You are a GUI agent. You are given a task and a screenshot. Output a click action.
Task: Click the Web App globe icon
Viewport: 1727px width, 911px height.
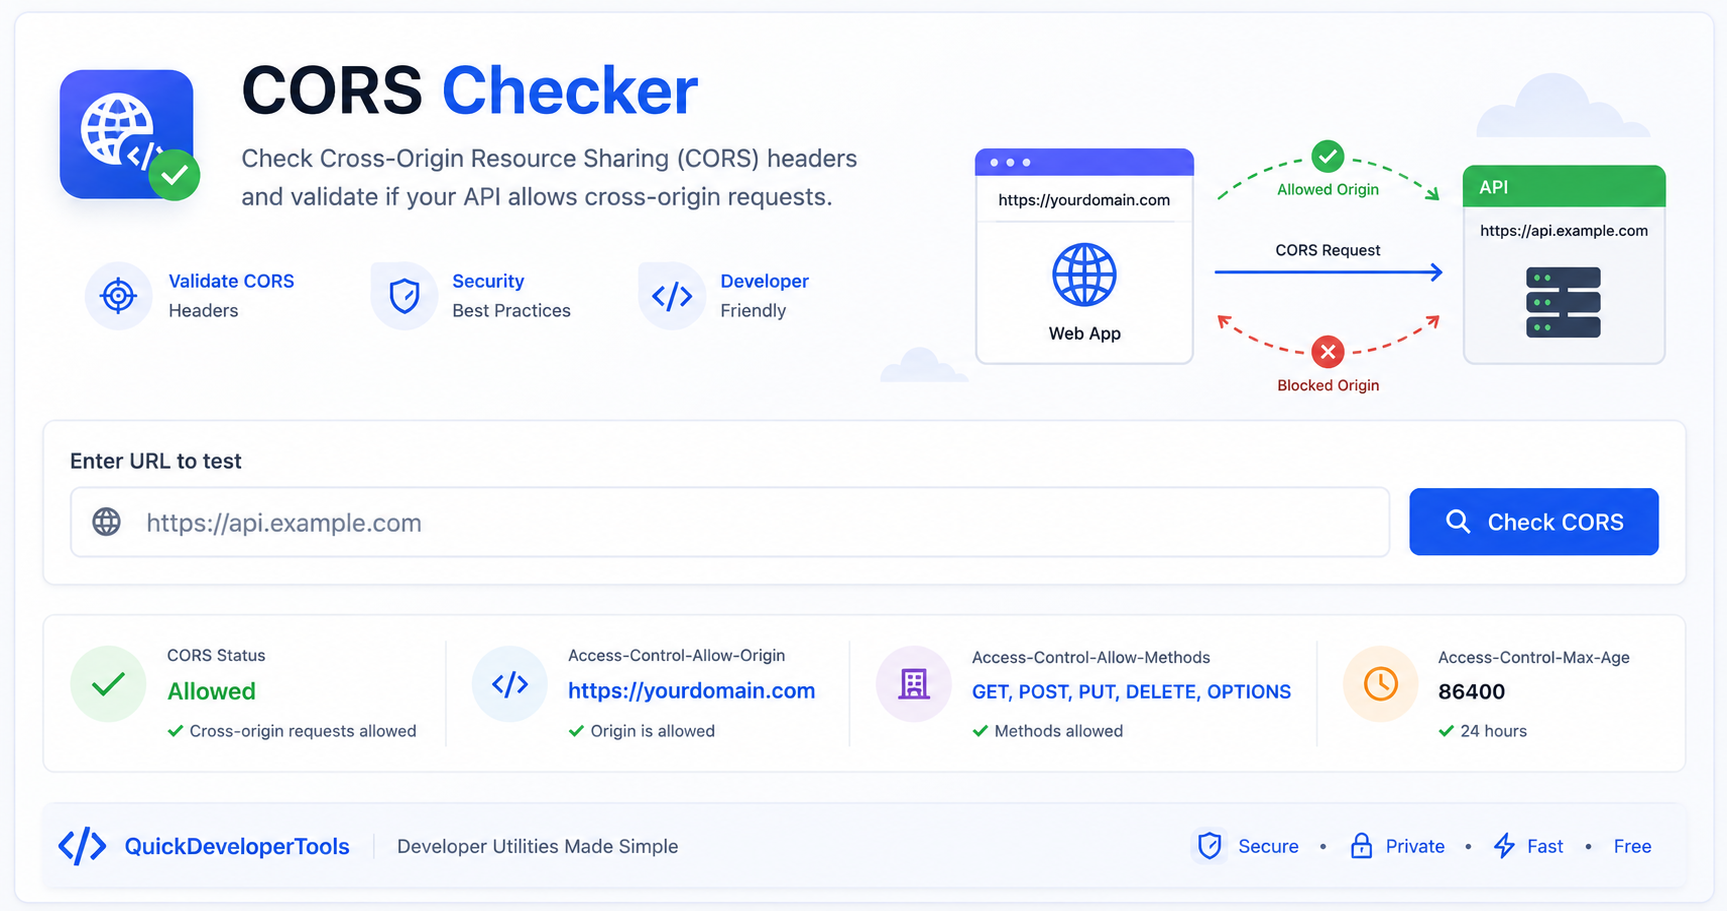click(1084, 274)
